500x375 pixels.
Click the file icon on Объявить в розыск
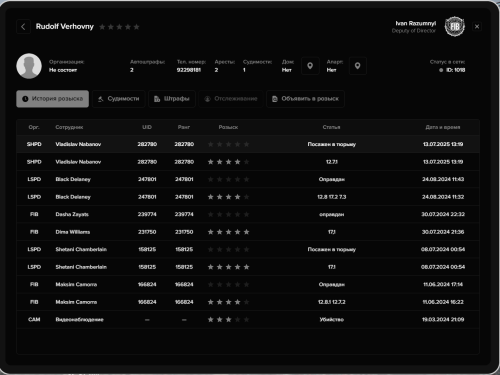[275, 99]
